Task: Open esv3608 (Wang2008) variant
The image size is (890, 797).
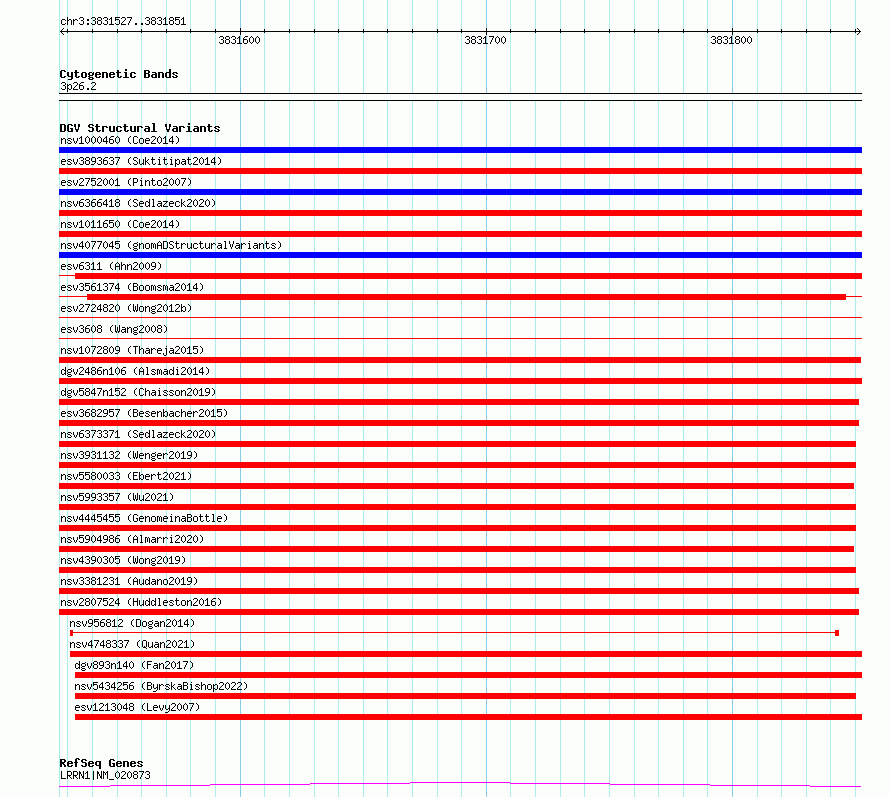Action: tap(114, 329)
